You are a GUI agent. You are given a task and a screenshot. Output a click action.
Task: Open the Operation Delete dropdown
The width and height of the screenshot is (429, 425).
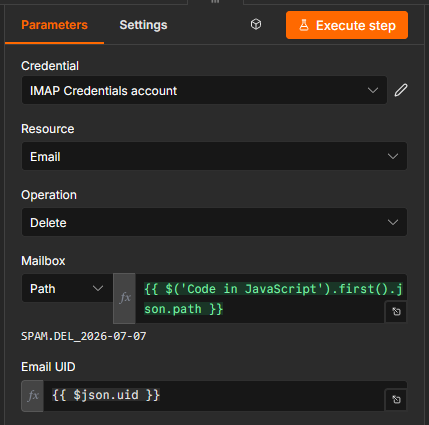[214, 222]
